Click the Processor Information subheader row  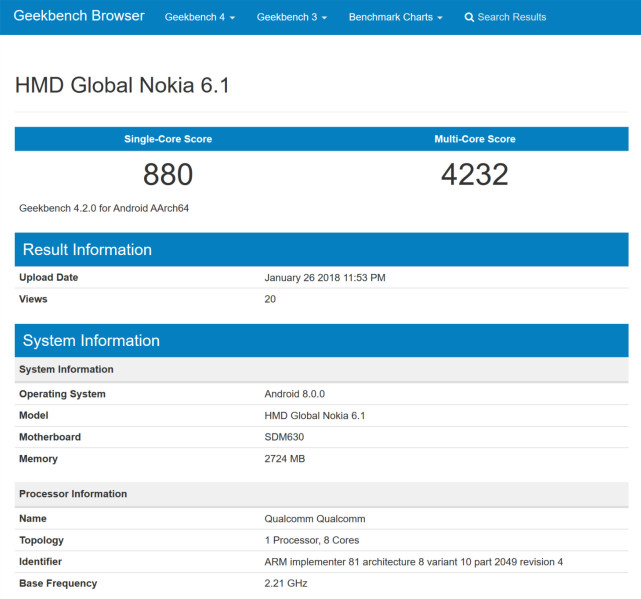73,494
